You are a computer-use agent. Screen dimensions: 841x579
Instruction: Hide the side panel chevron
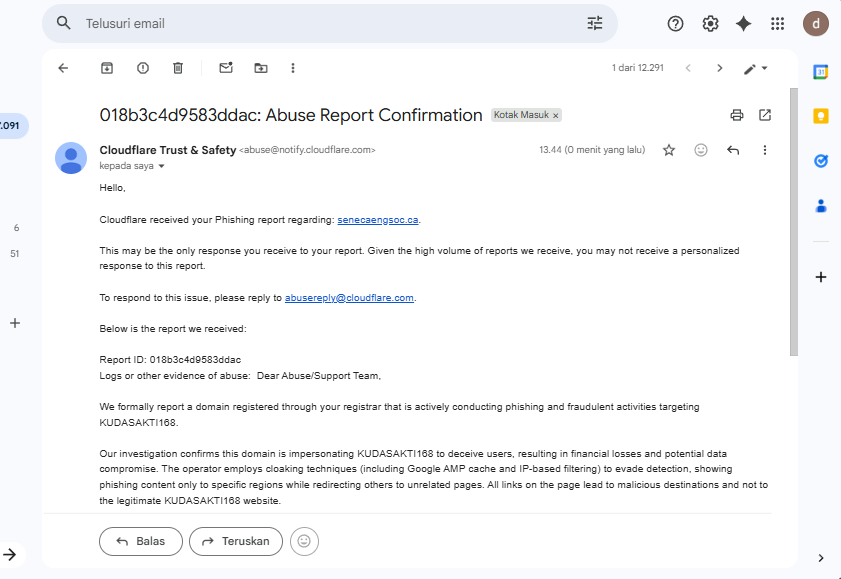[821, 558]
